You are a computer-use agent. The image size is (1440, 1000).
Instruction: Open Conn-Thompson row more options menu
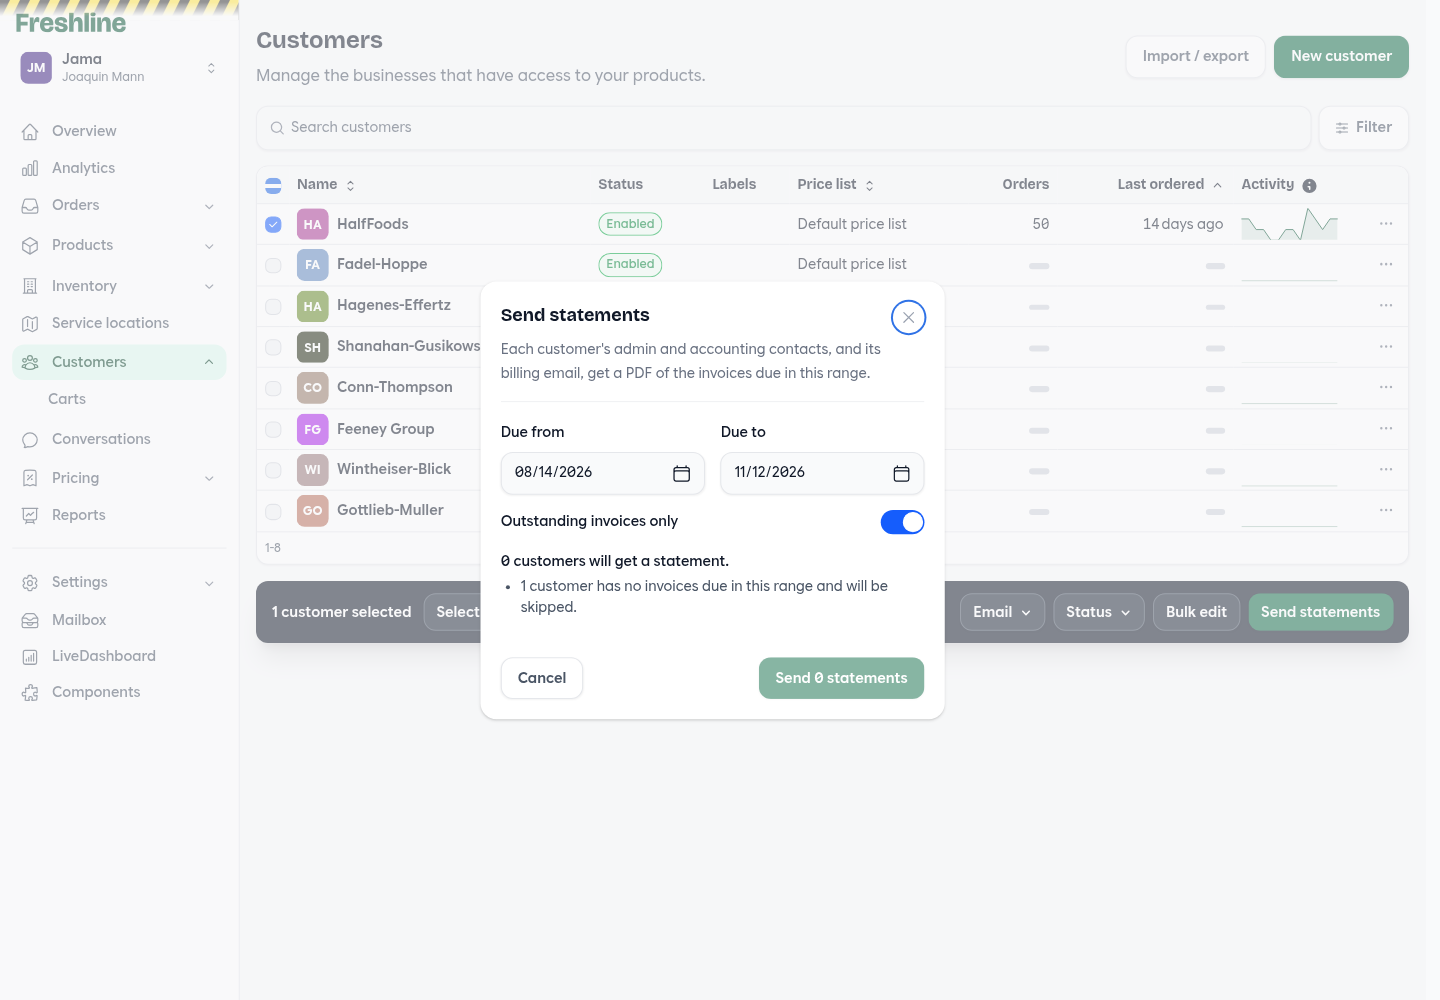tap(1386, 388)
